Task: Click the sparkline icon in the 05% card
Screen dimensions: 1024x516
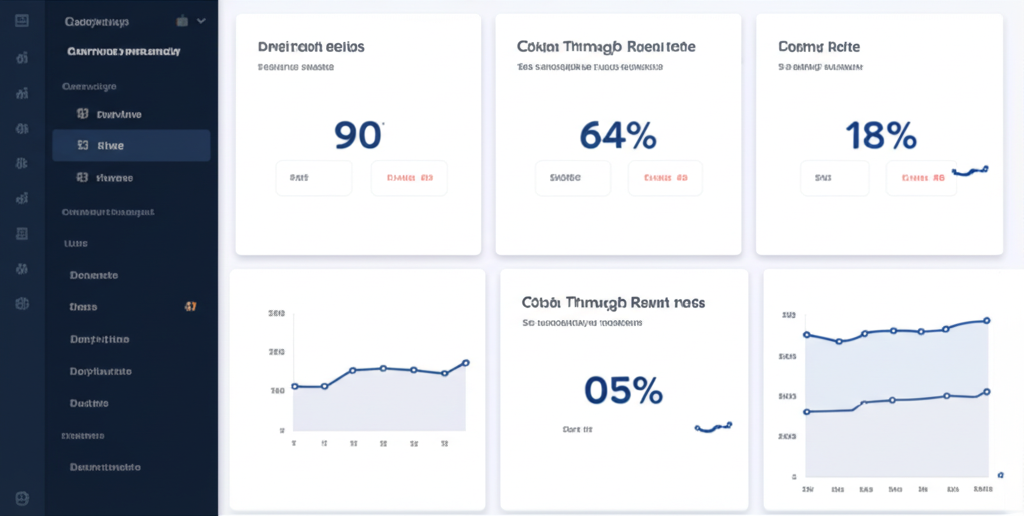Action: [x=713, y=427]
